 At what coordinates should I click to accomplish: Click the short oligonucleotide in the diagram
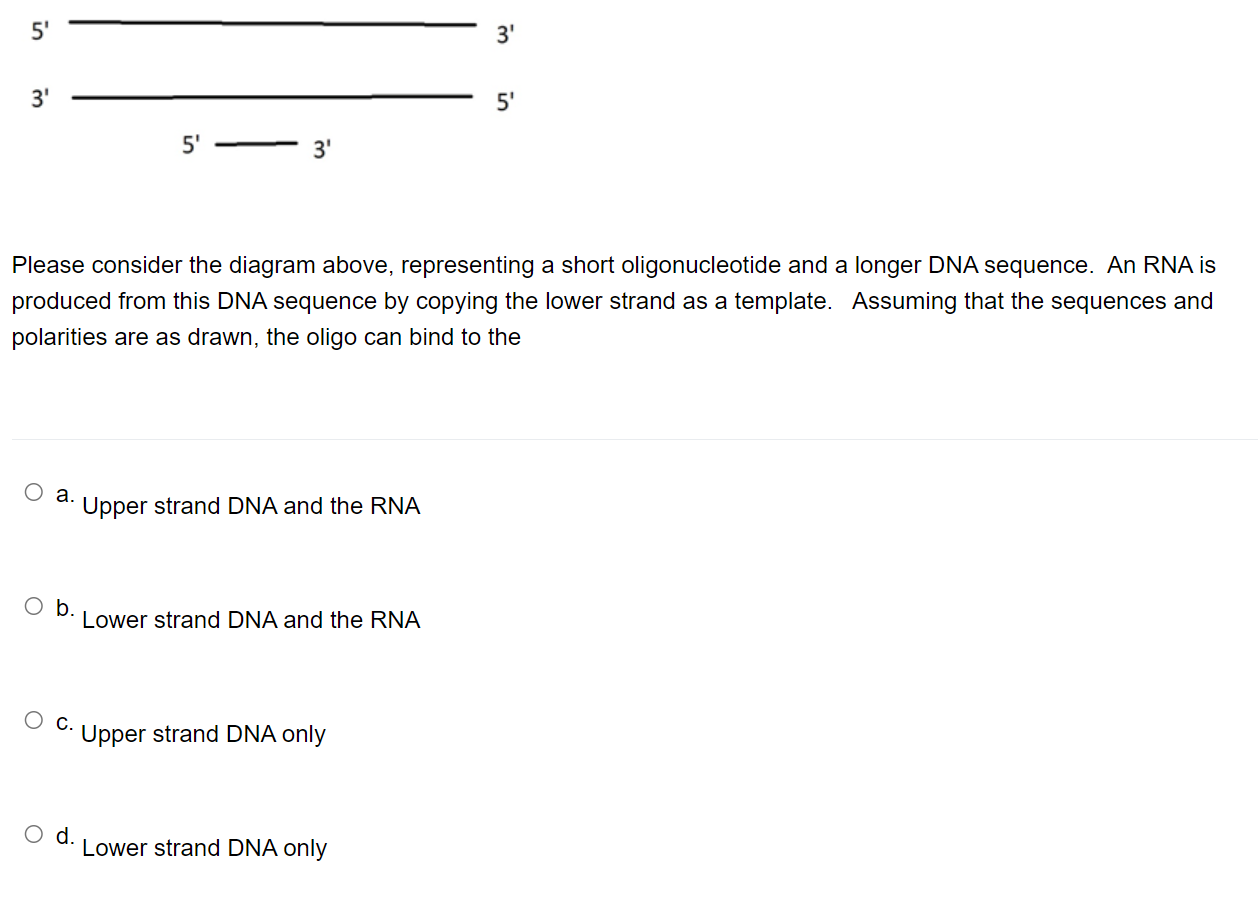click(256, 145)
